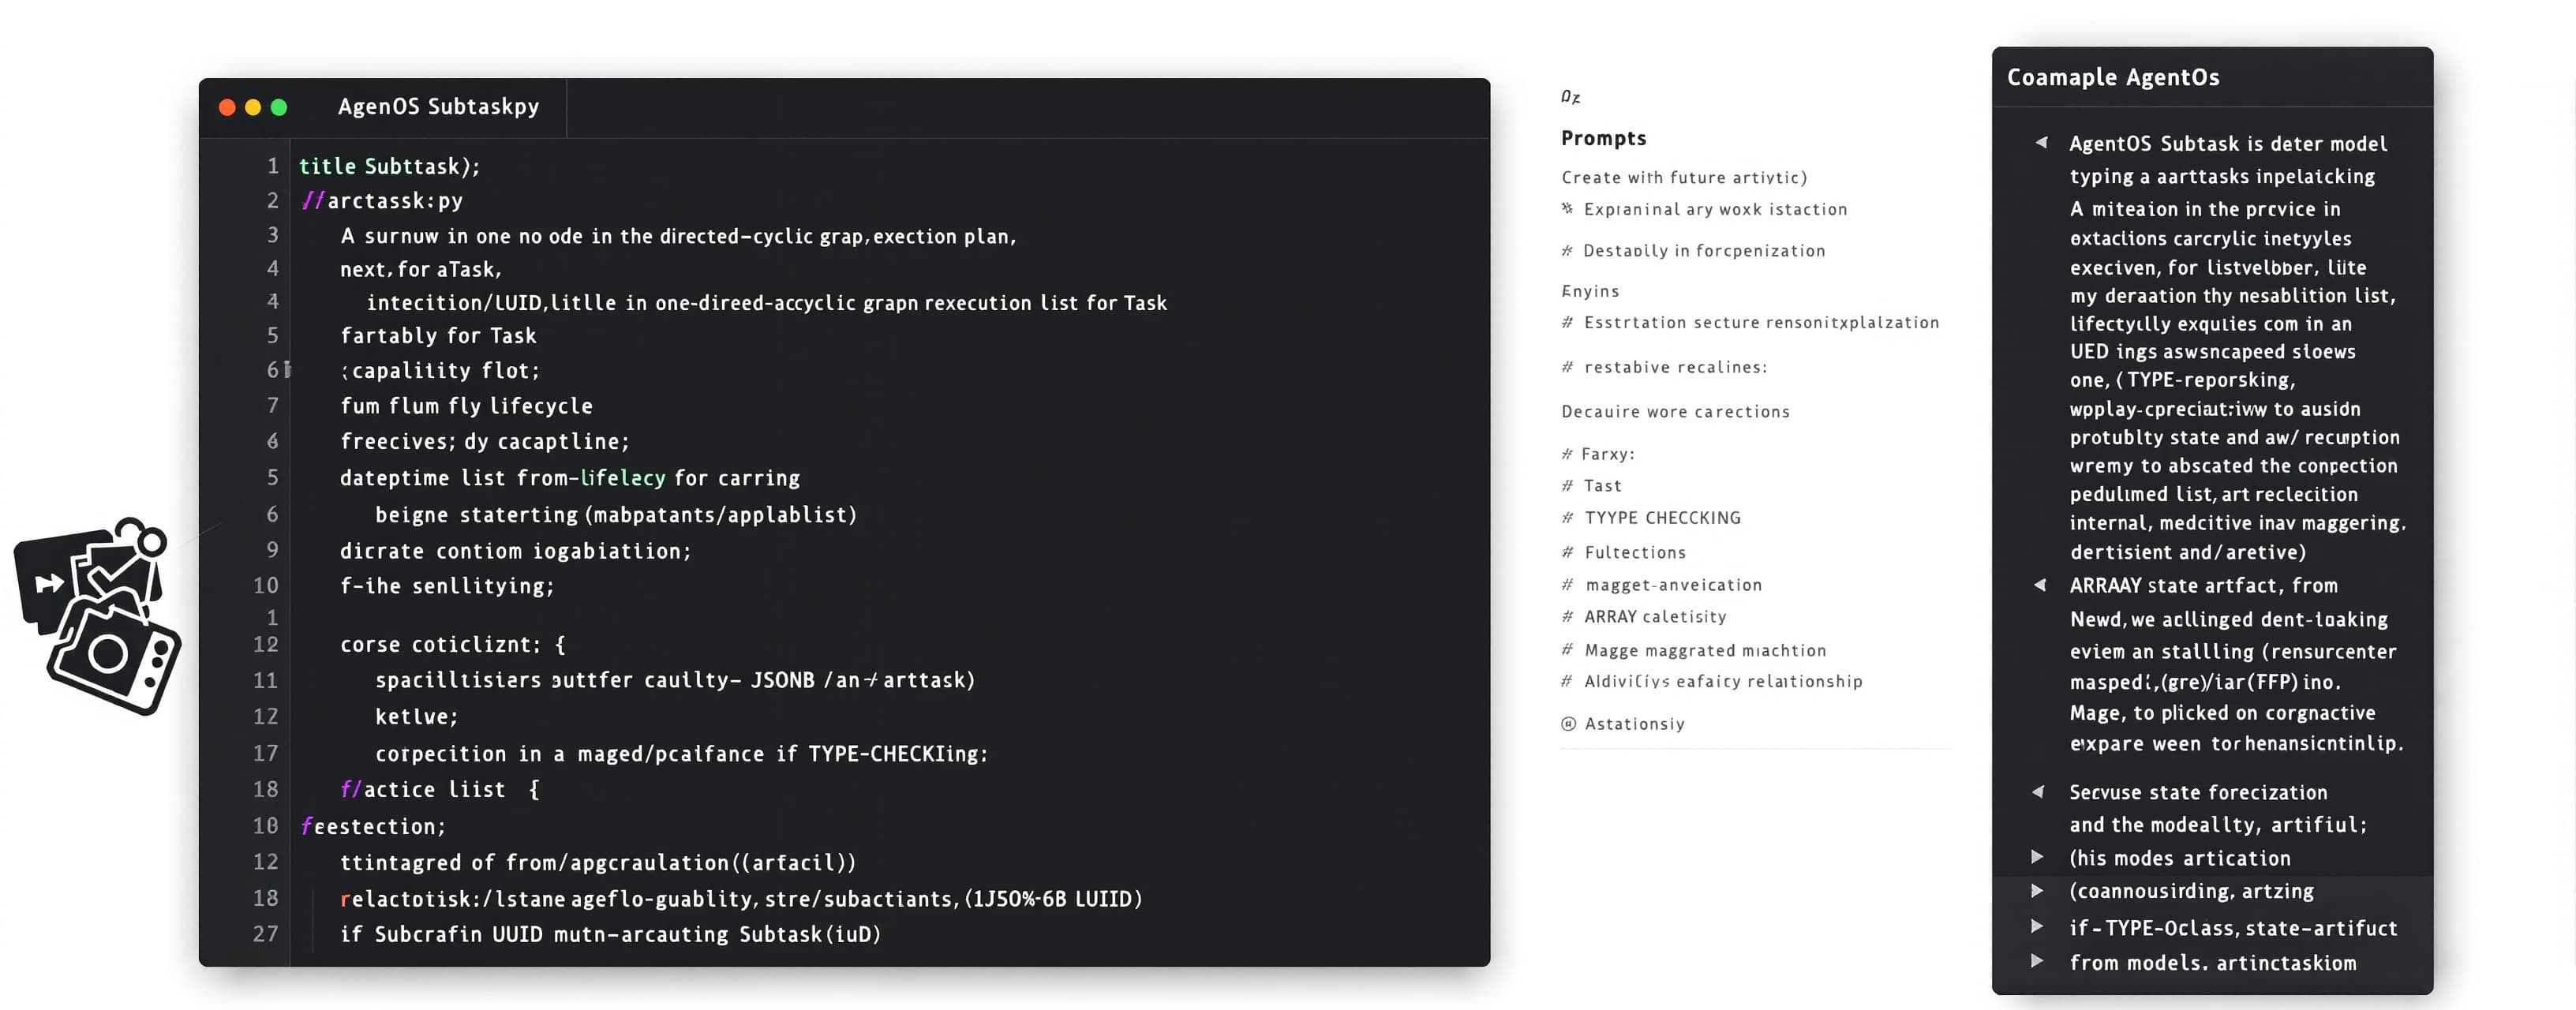Click the icon beside Explaninal ary woxk istaction

click(1567, 209)
